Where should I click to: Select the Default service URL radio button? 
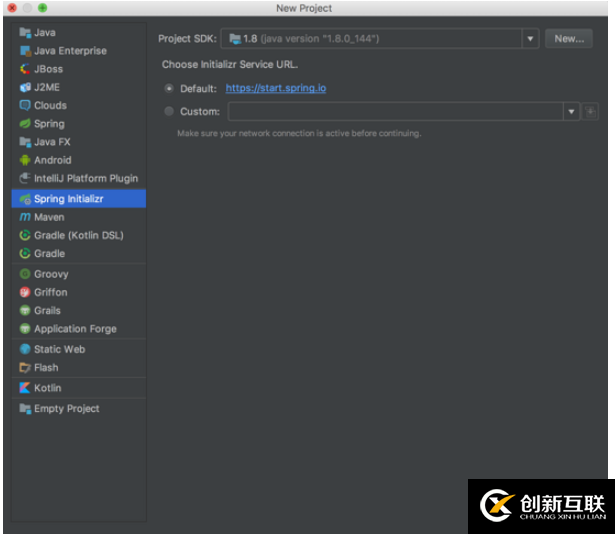pyautogui.click(x=169, y=88)
